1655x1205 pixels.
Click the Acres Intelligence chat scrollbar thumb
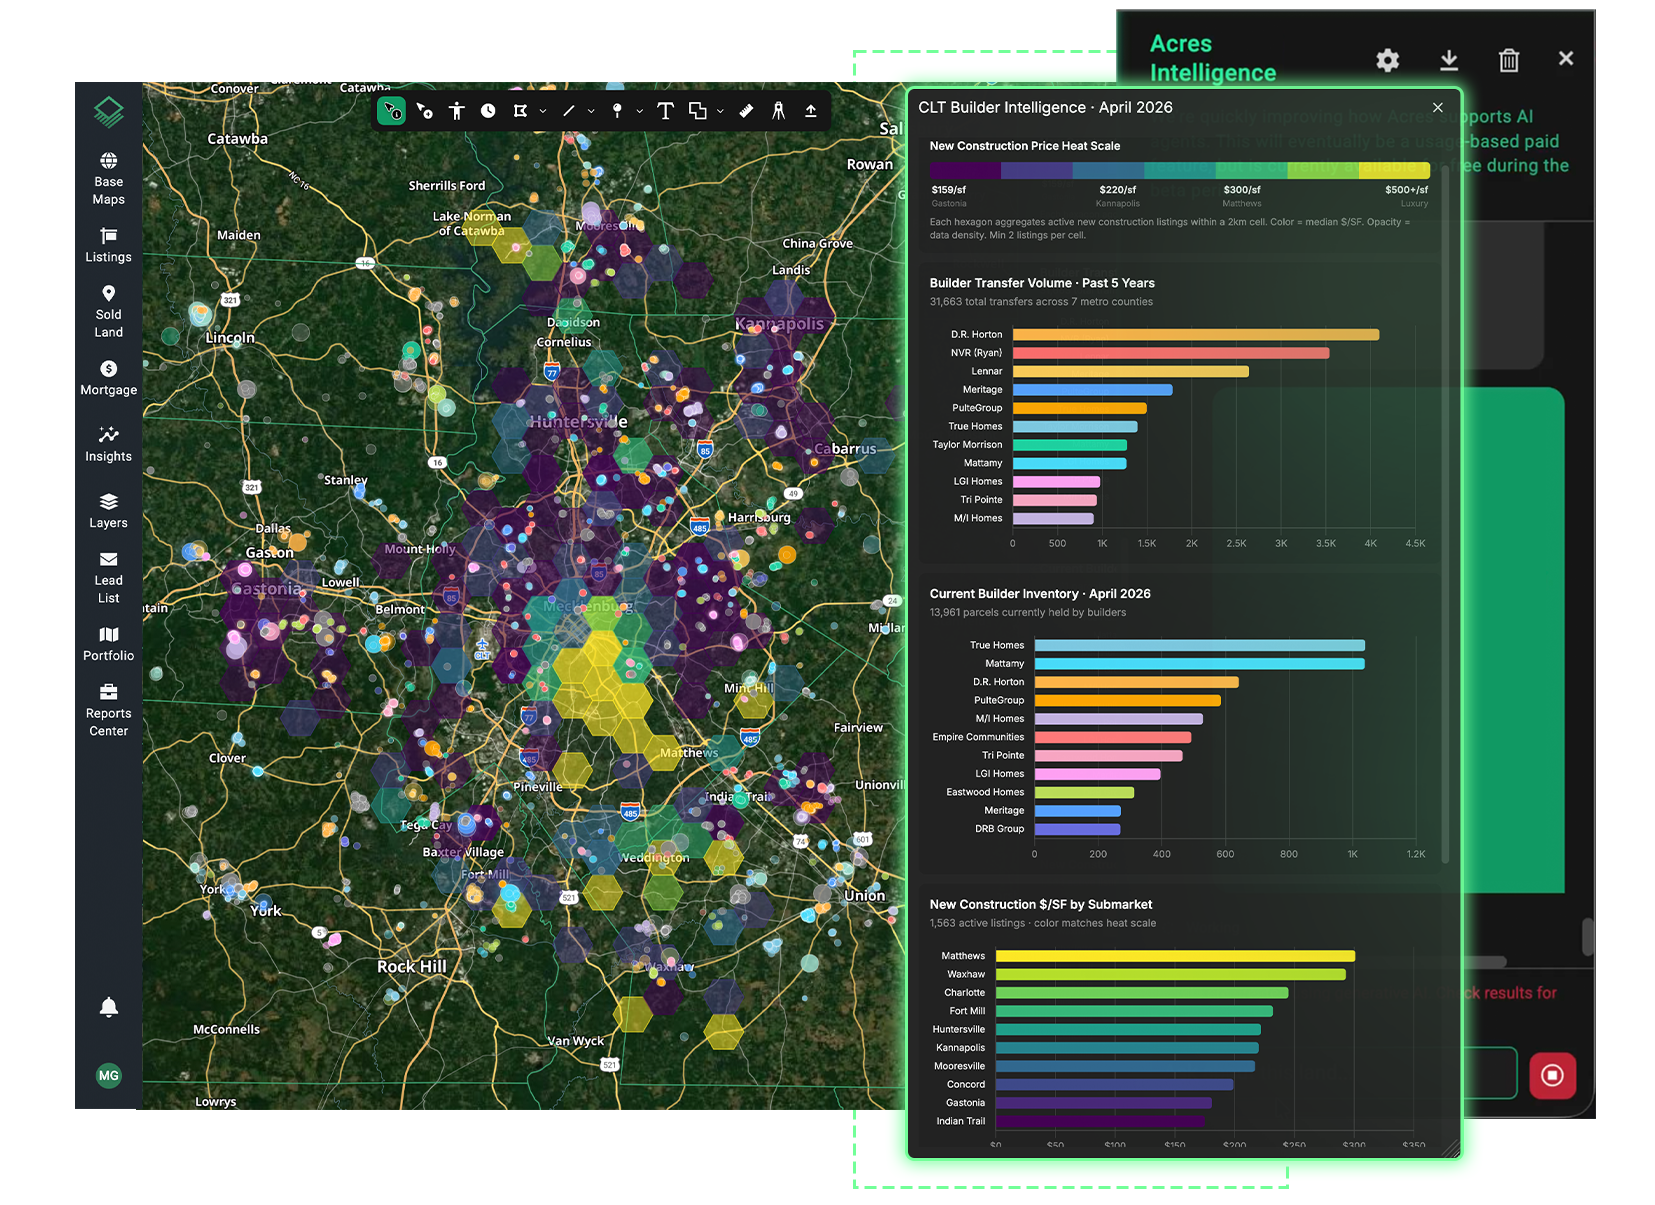pos(1587,937)
